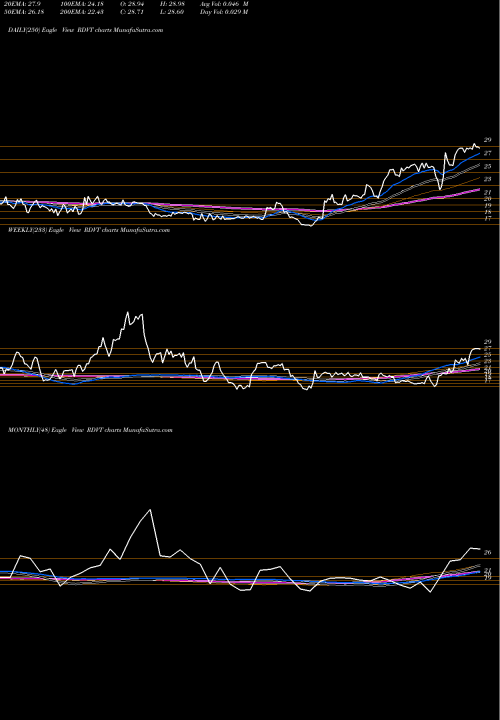Screen dimensions: 500x720
Task: Click the peak of the monthly price line
Action: 150,510
